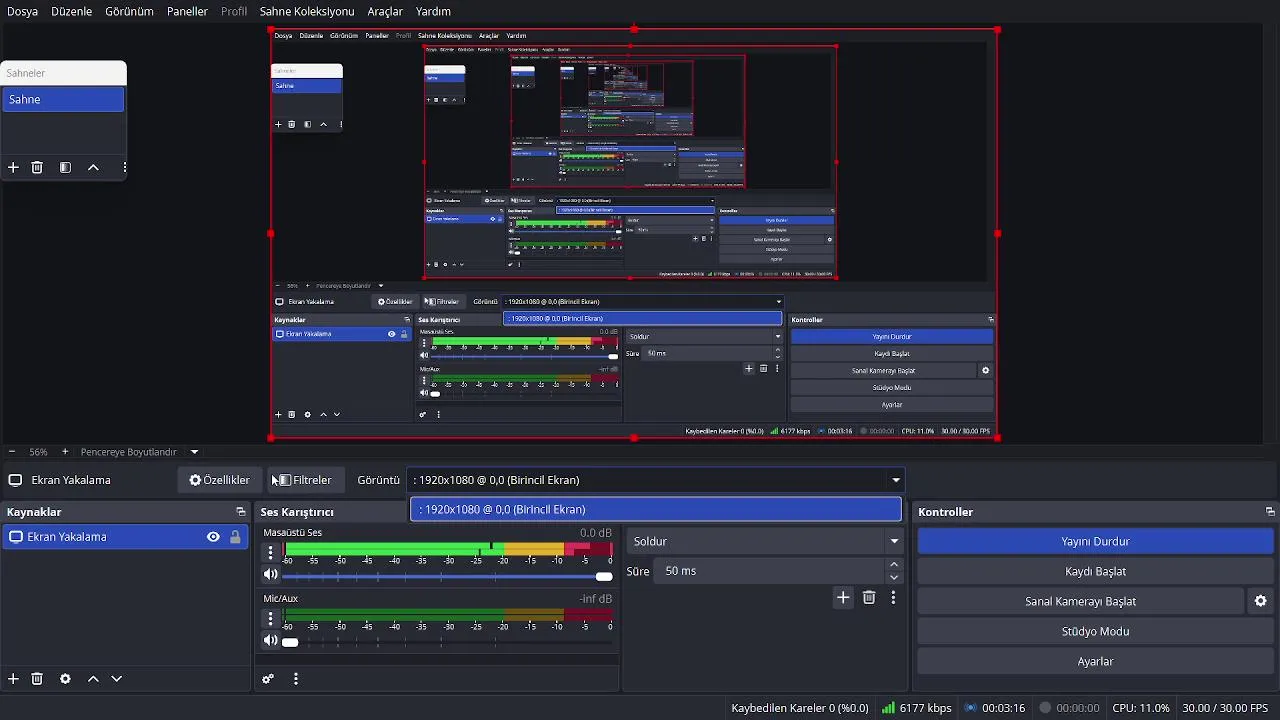1280x720 pixels.
Task: Remove selected source with Kaynaklar trash icon
Action: pyautogui.click(x=37, y=679)
